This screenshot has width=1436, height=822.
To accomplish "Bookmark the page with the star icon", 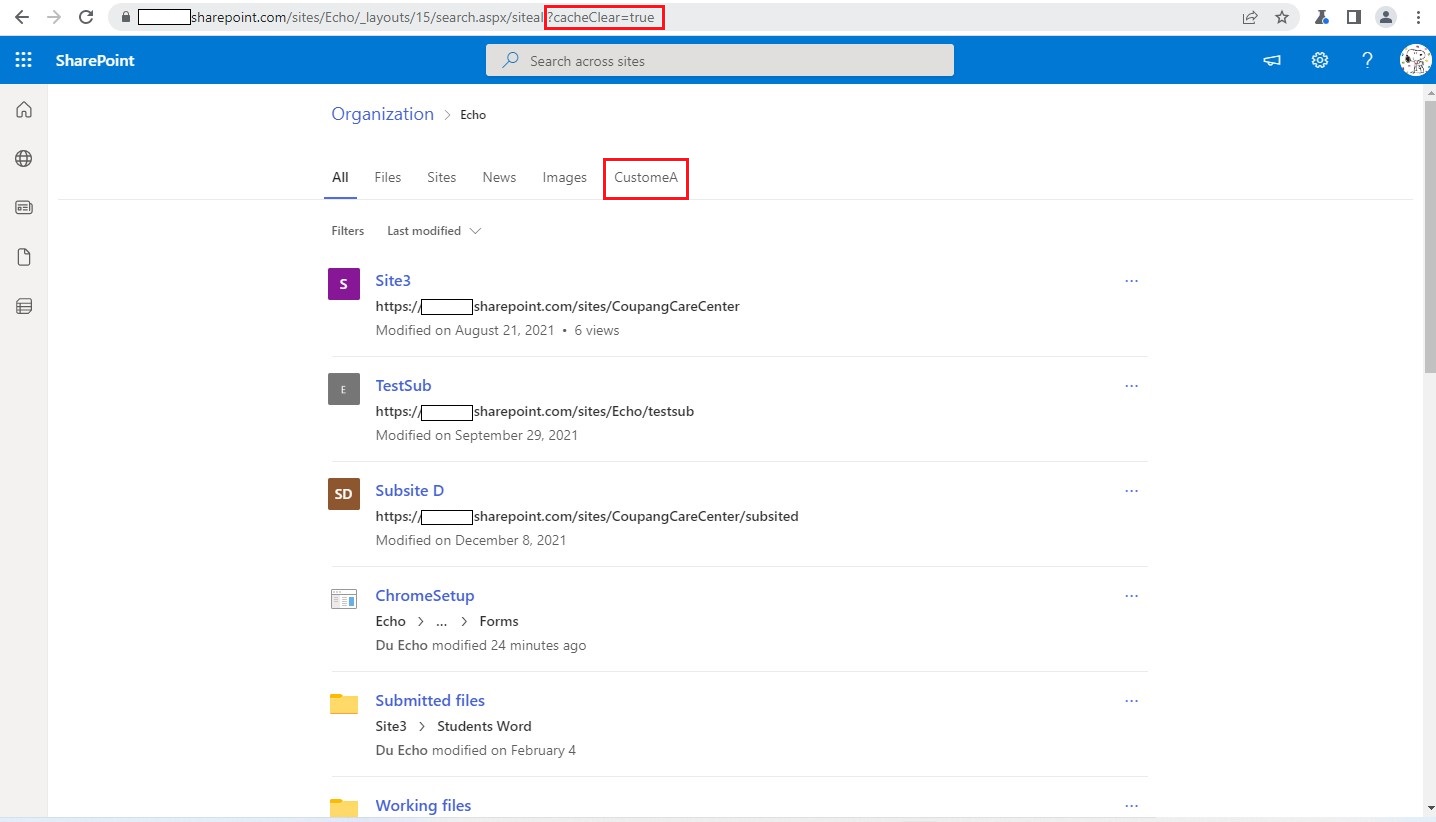I will coord(1281,17).
